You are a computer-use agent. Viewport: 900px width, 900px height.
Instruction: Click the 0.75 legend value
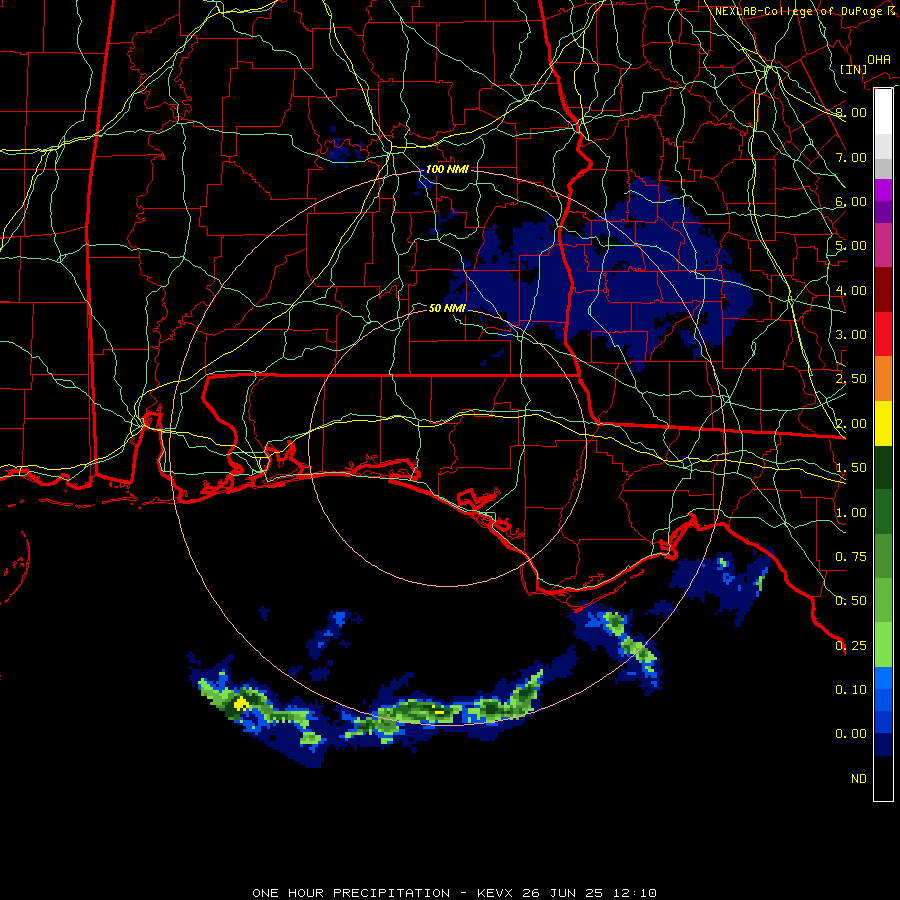pyautogui.click(x=851, y=557)
